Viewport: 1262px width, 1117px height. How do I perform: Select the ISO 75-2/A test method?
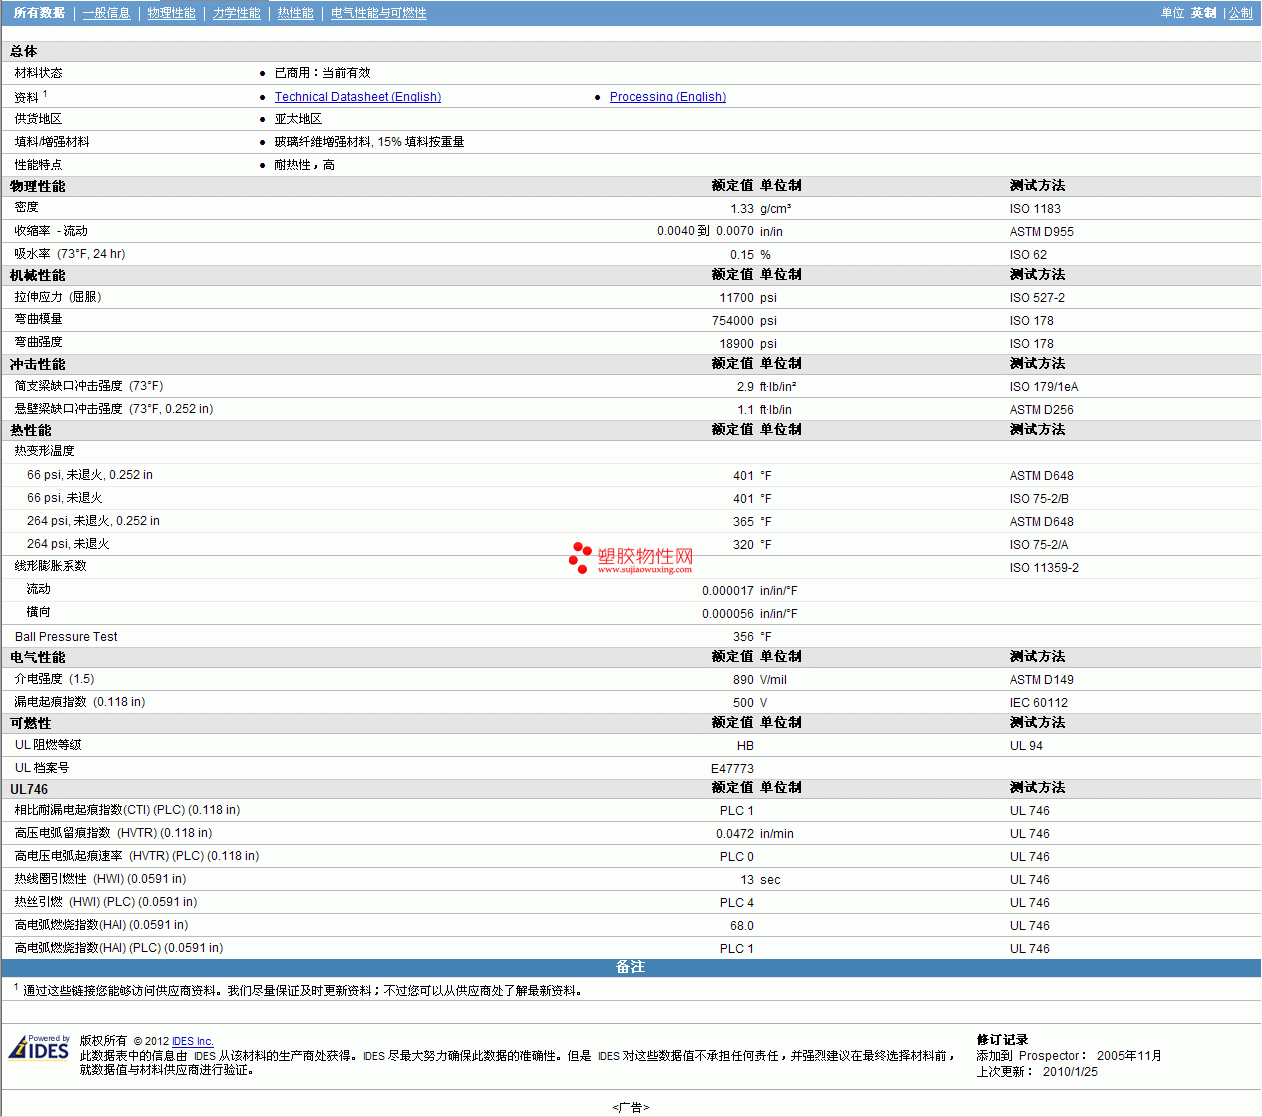click(x=1039, y=545)
